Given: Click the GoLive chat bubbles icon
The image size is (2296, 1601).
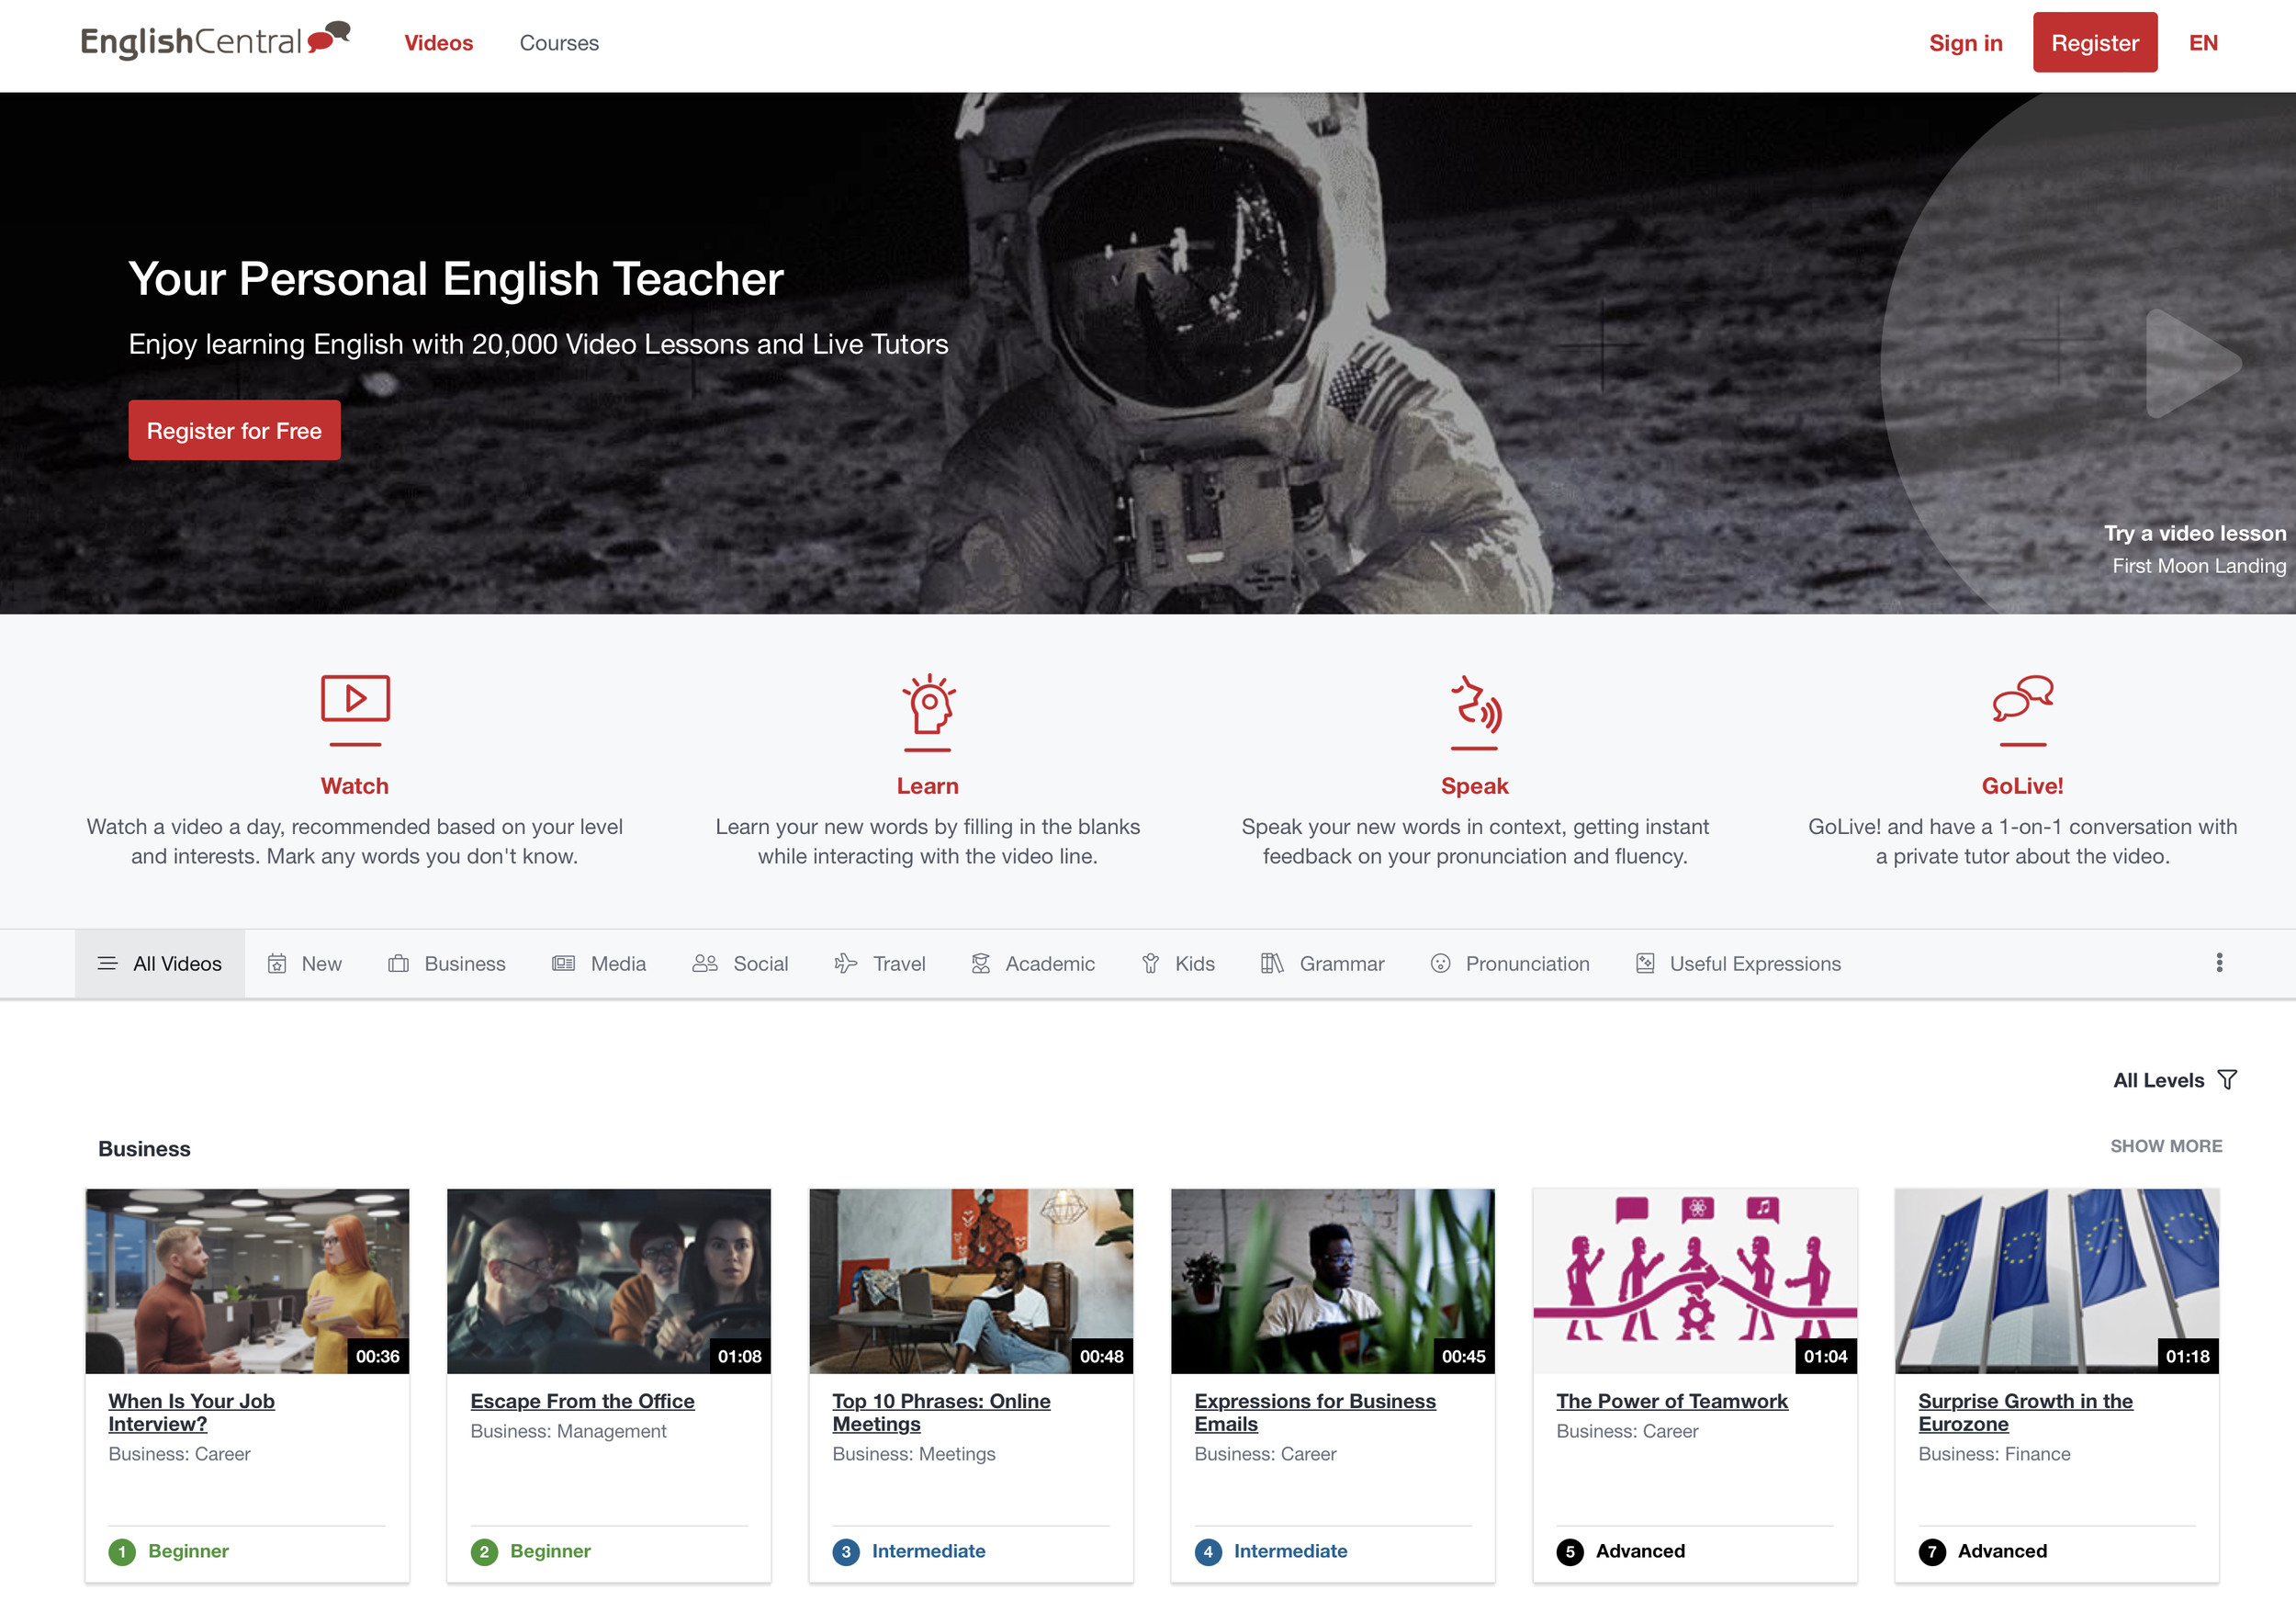Looking at the screenshot, I should 2022,697.
